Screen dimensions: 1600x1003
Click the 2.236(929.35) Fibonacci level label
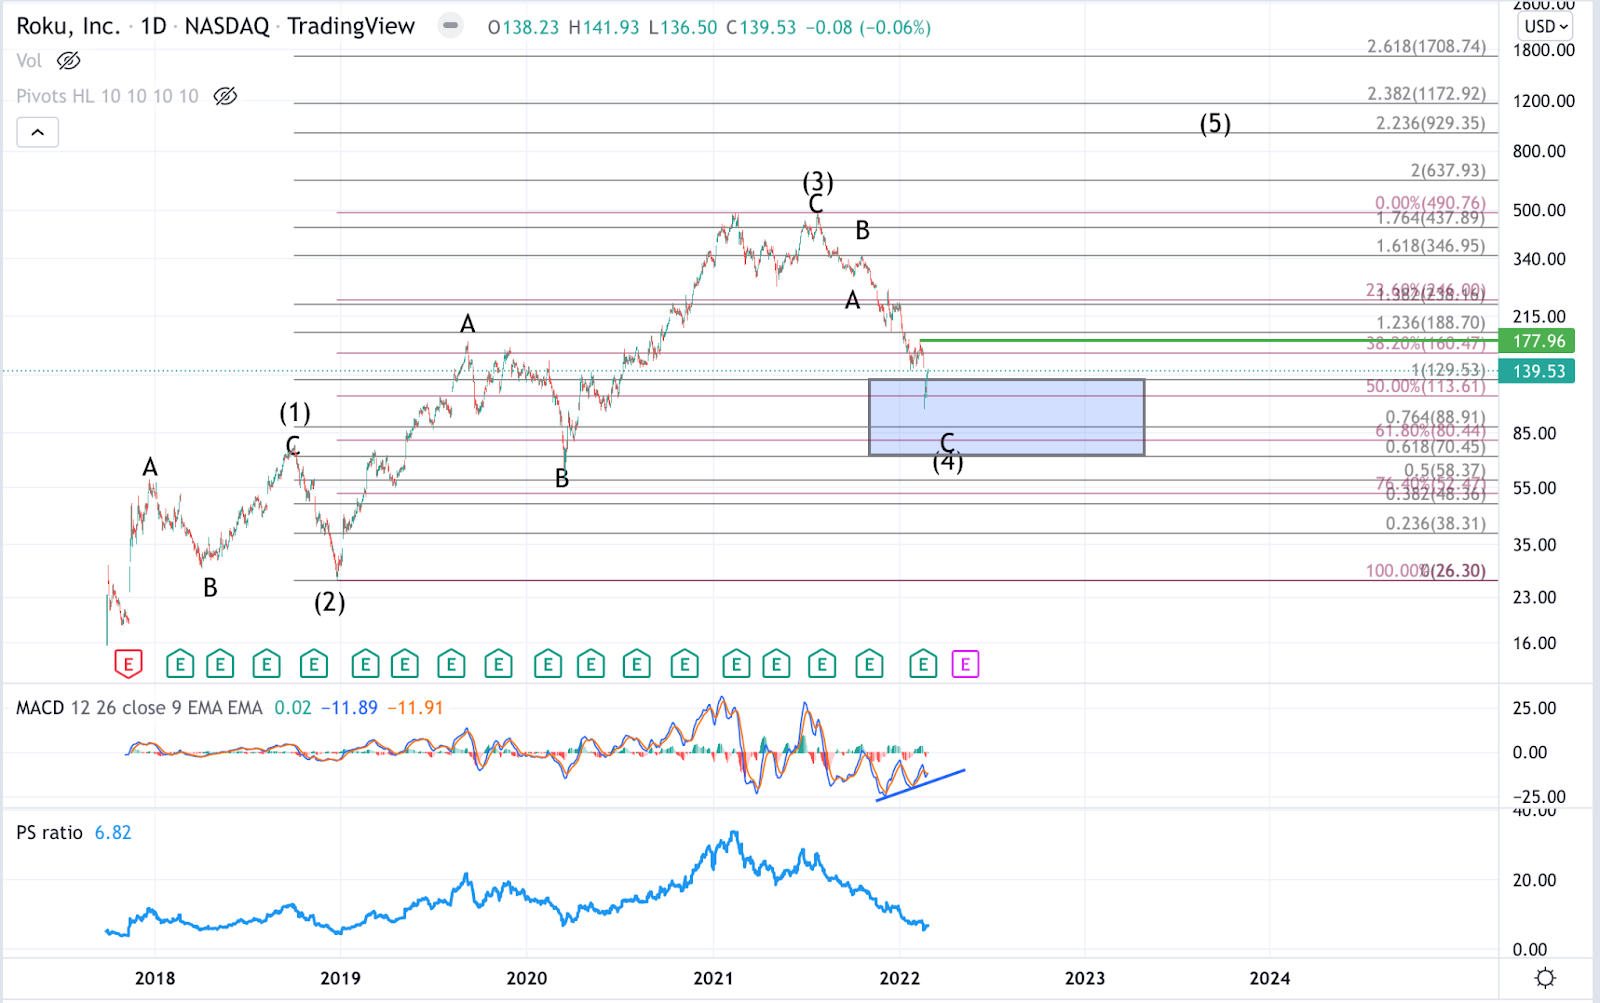[x=1431, y=123]
